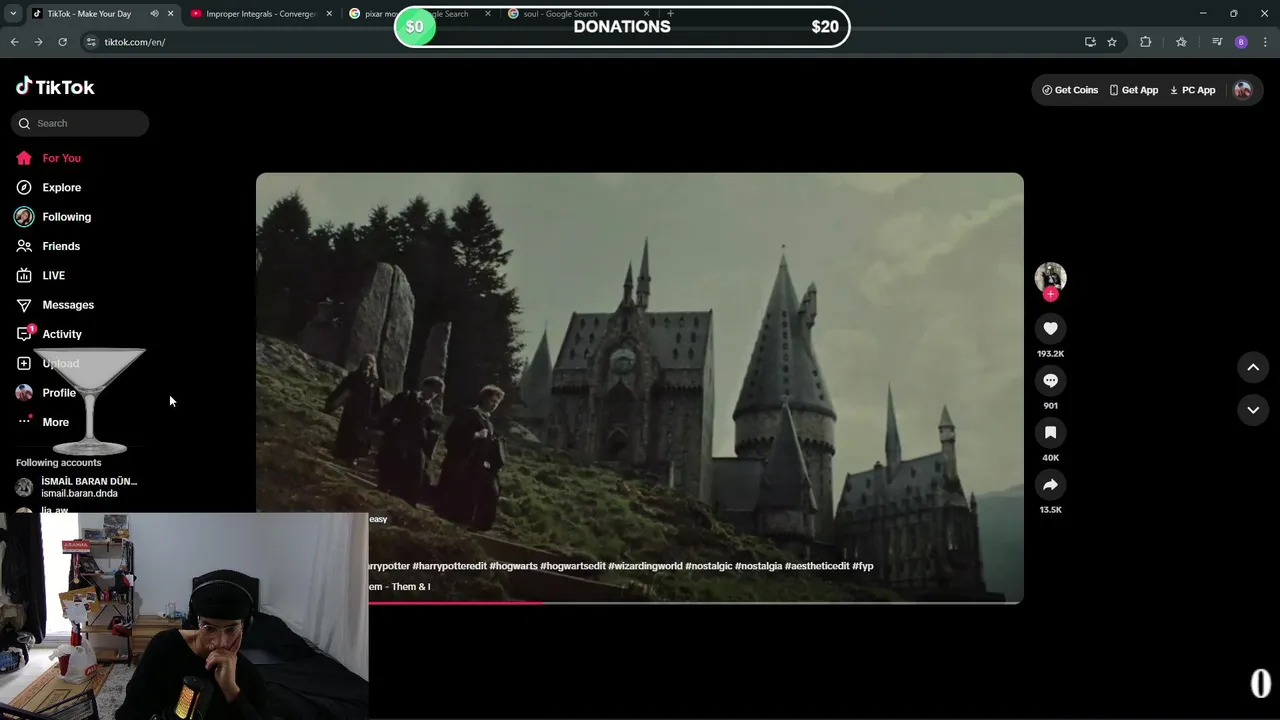The image size is (1280, 720).
Task: Click the #wizardingworld hashtag
Action: [645, 566]
